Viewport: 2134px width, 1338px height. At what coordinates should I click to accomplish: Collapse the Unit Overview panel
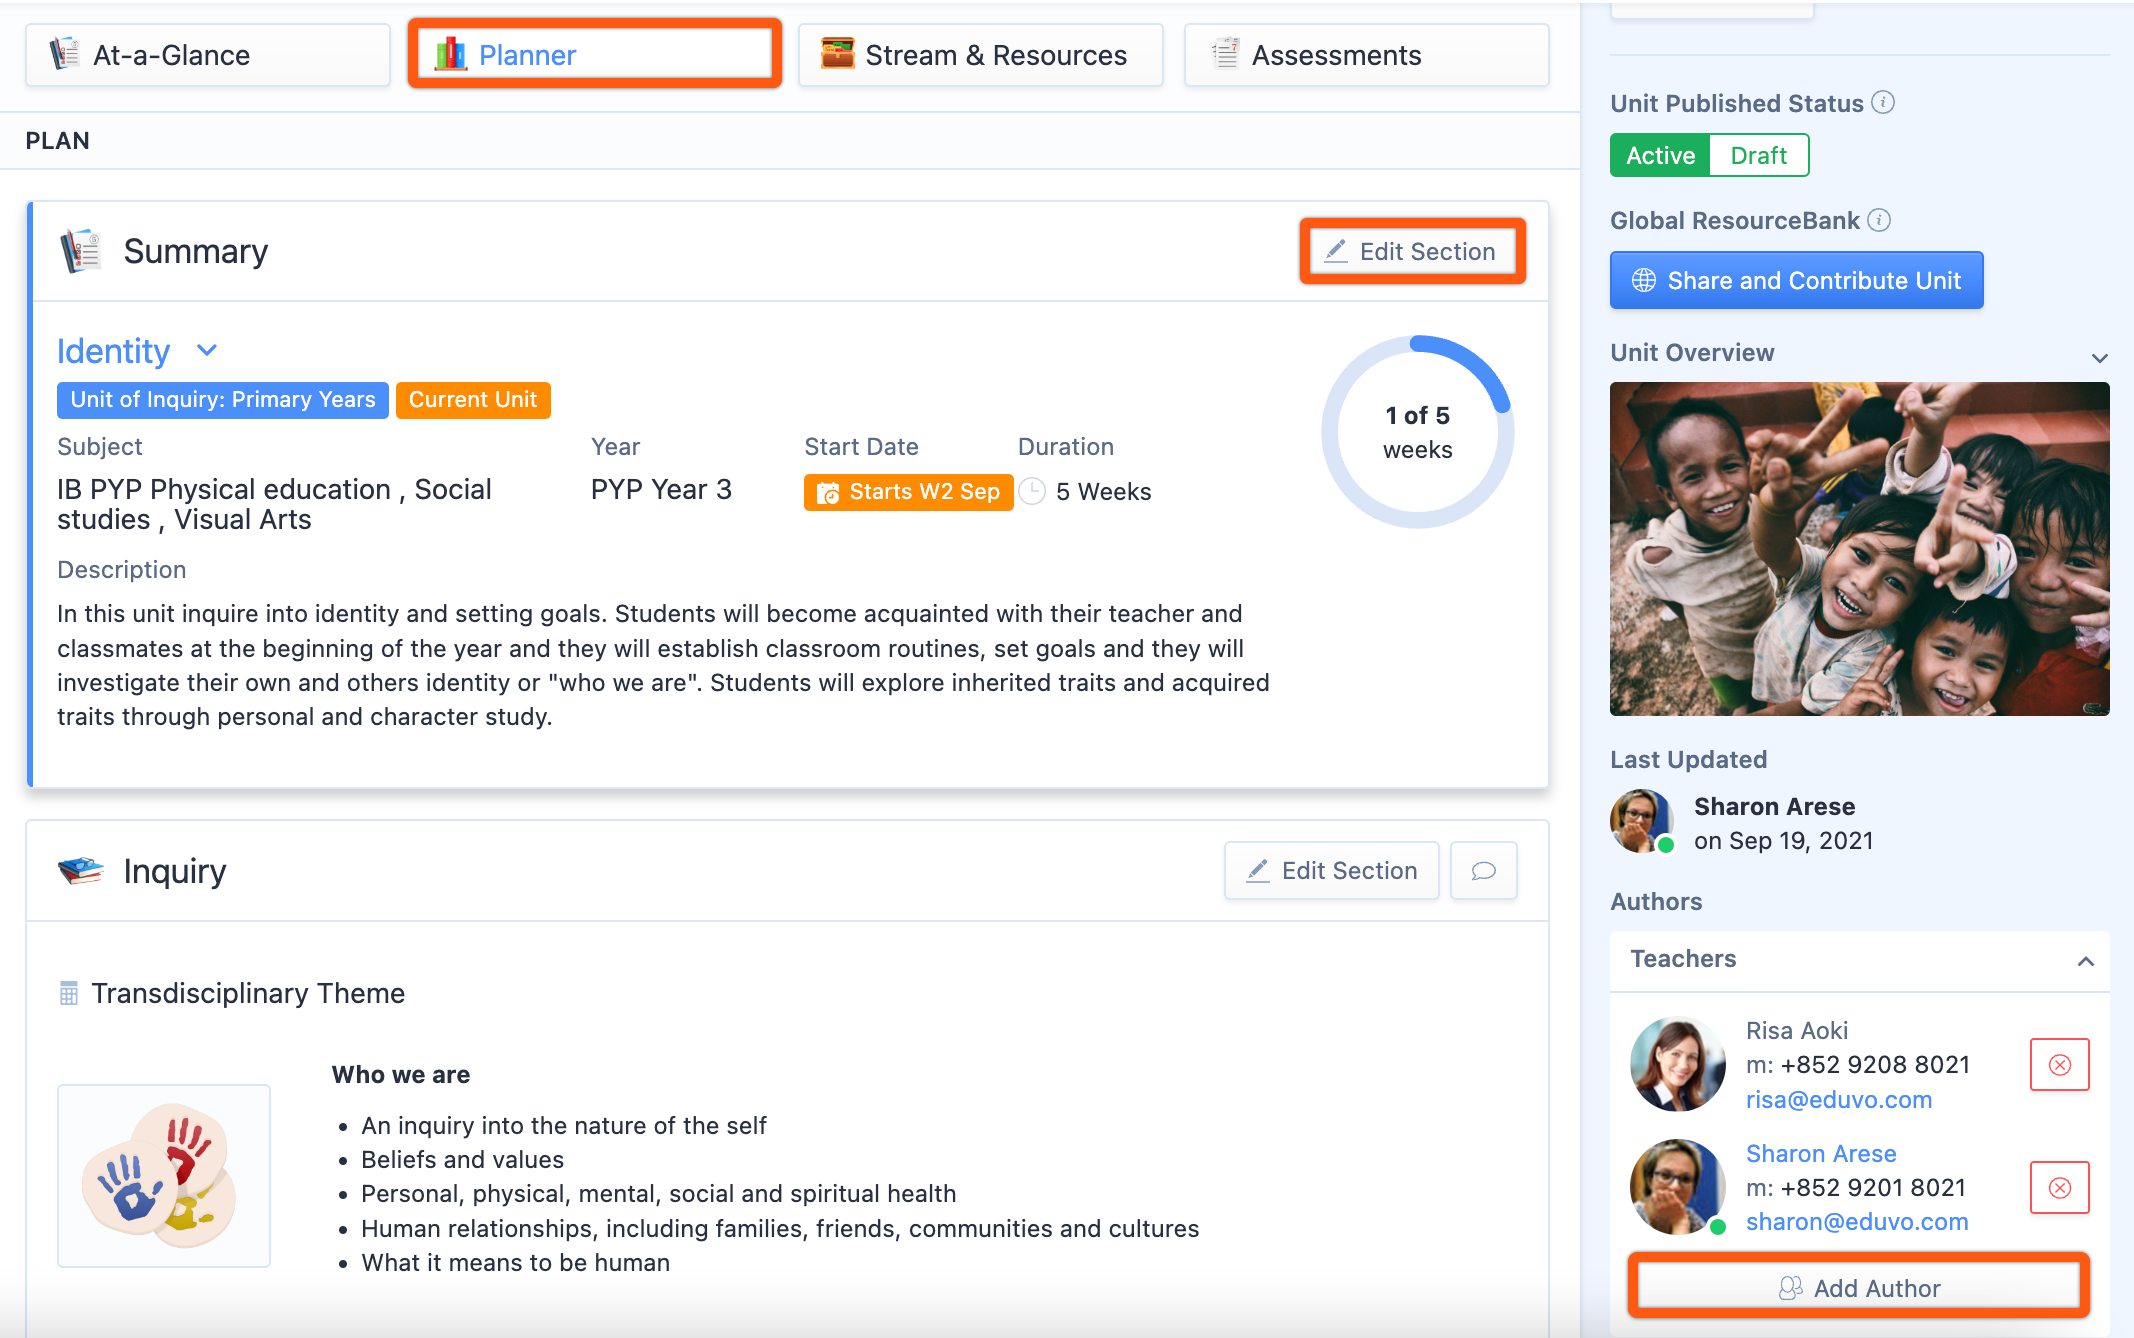tap(2099, 357)
